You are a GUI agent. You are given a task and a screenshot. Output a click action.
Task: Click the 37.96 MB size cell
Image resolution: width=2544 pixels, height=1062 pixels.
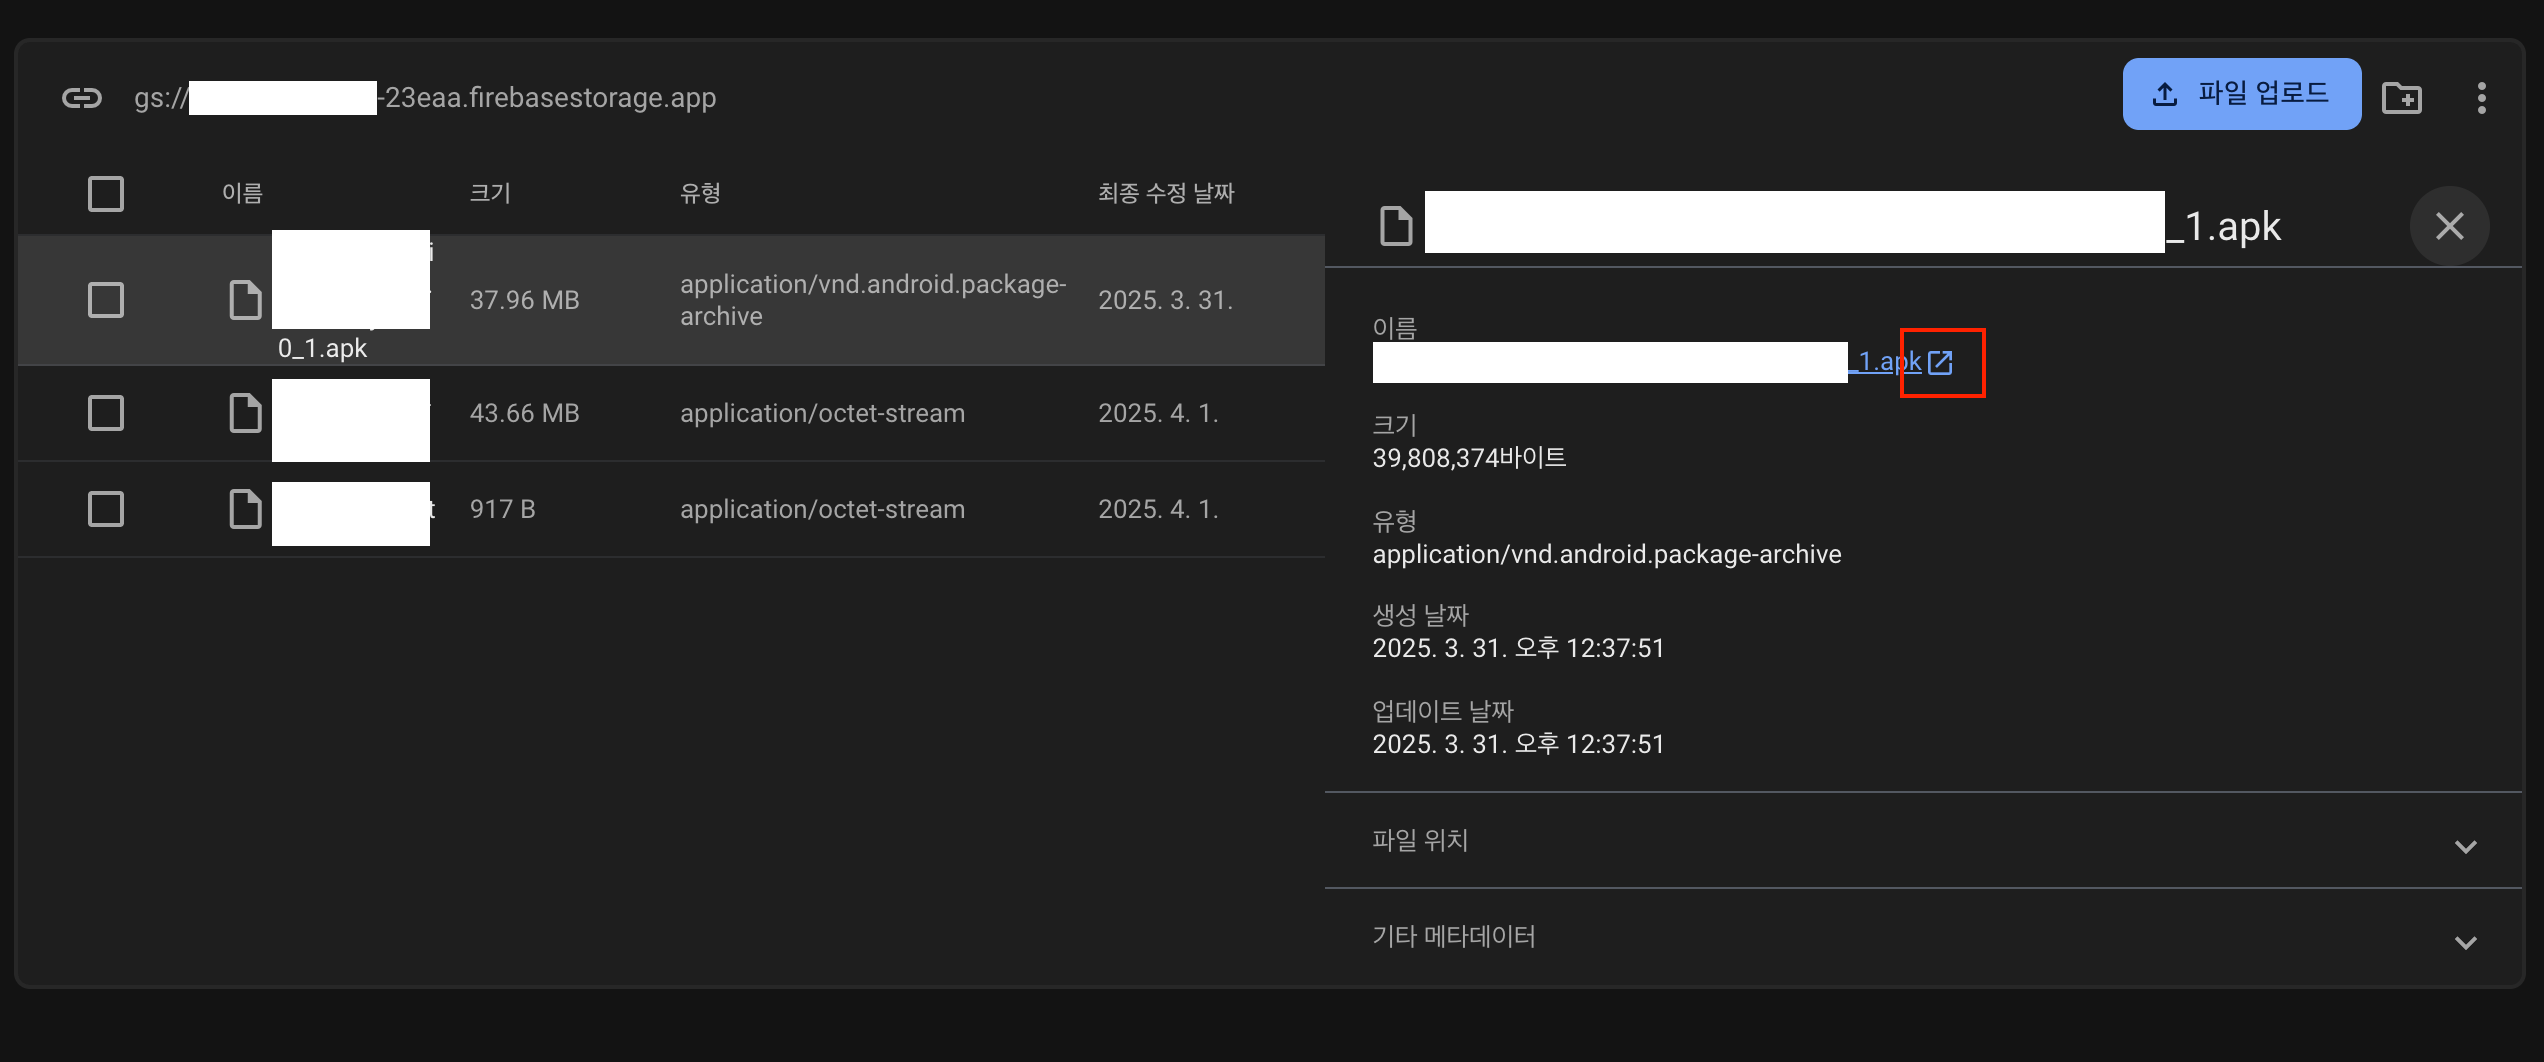pyautogui.click(x=525, y=300)
